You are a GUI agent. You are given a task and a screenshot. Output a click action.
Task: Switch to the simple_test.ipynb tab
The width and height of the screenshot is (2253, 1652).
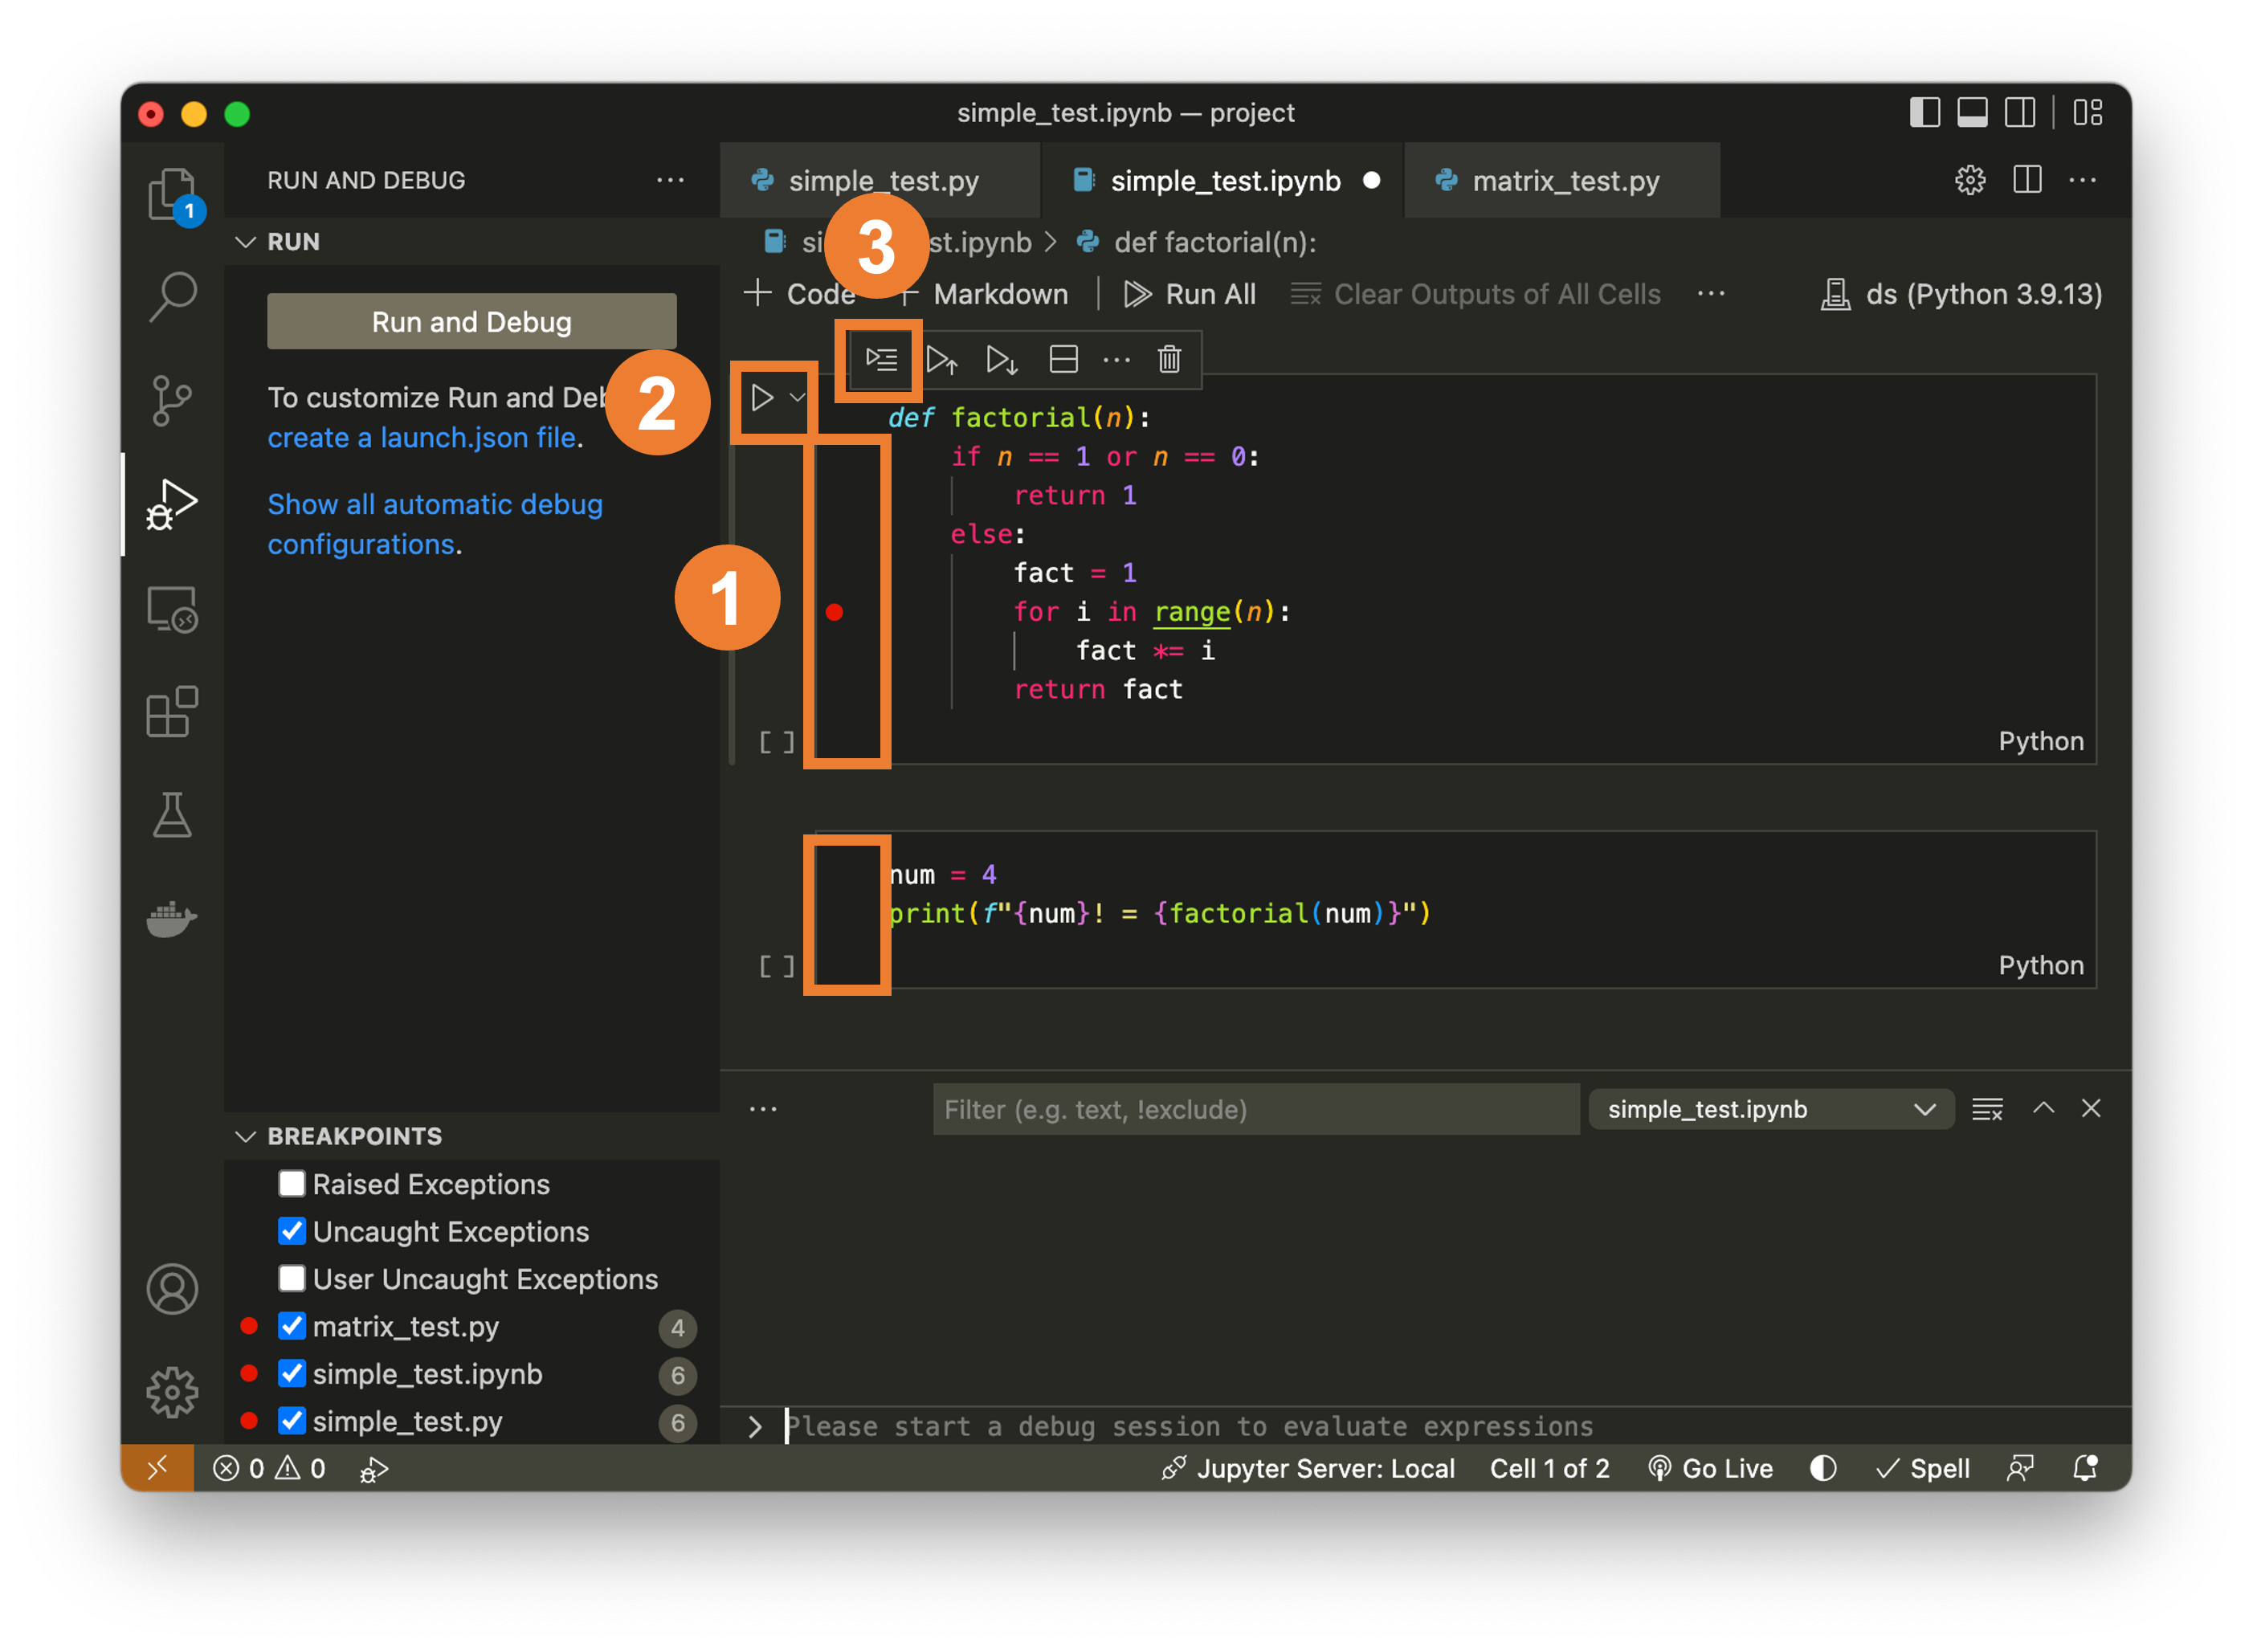pos(1222,180)
